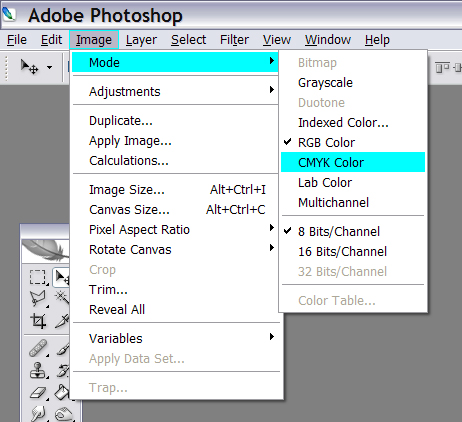Select the Clone Stamp tool
Screen dimensions: 462x422
(37, 370)
